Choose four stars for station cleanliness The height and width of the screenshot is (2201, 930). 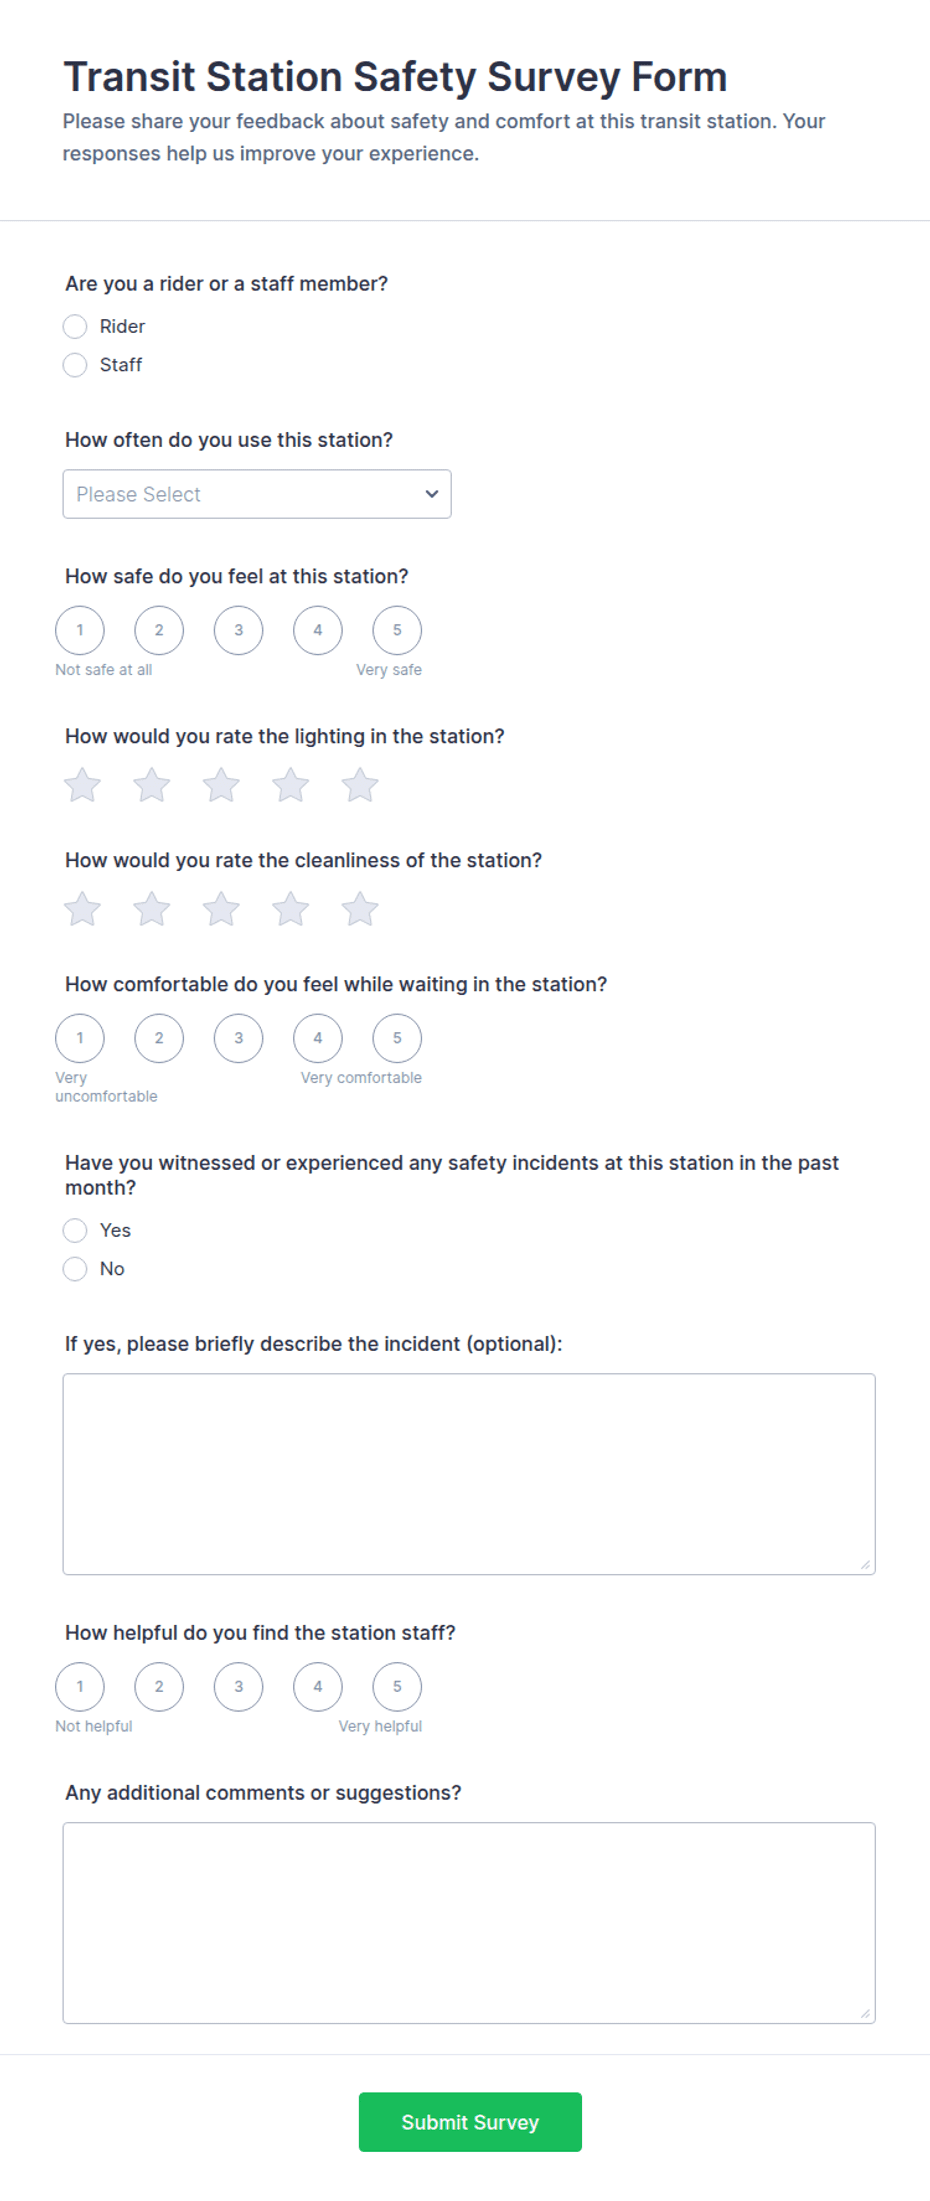pos(291,909)
